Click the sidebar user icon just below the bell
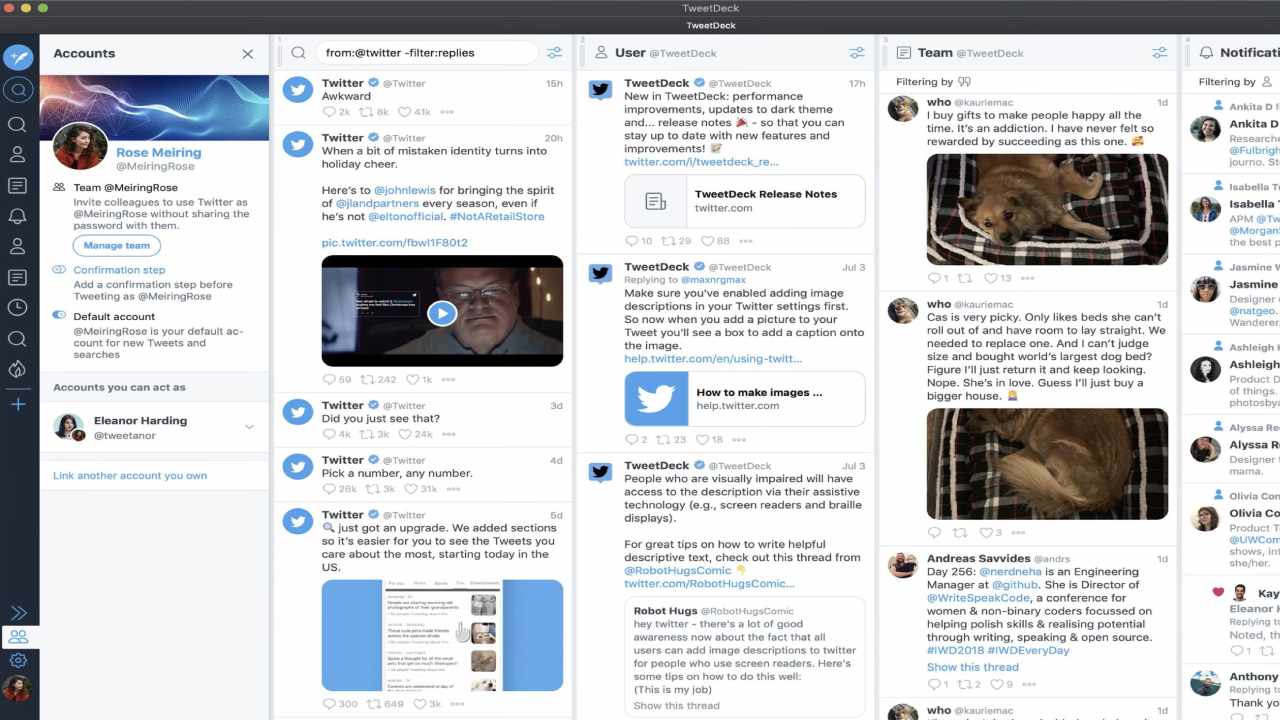 click(17, 246)
